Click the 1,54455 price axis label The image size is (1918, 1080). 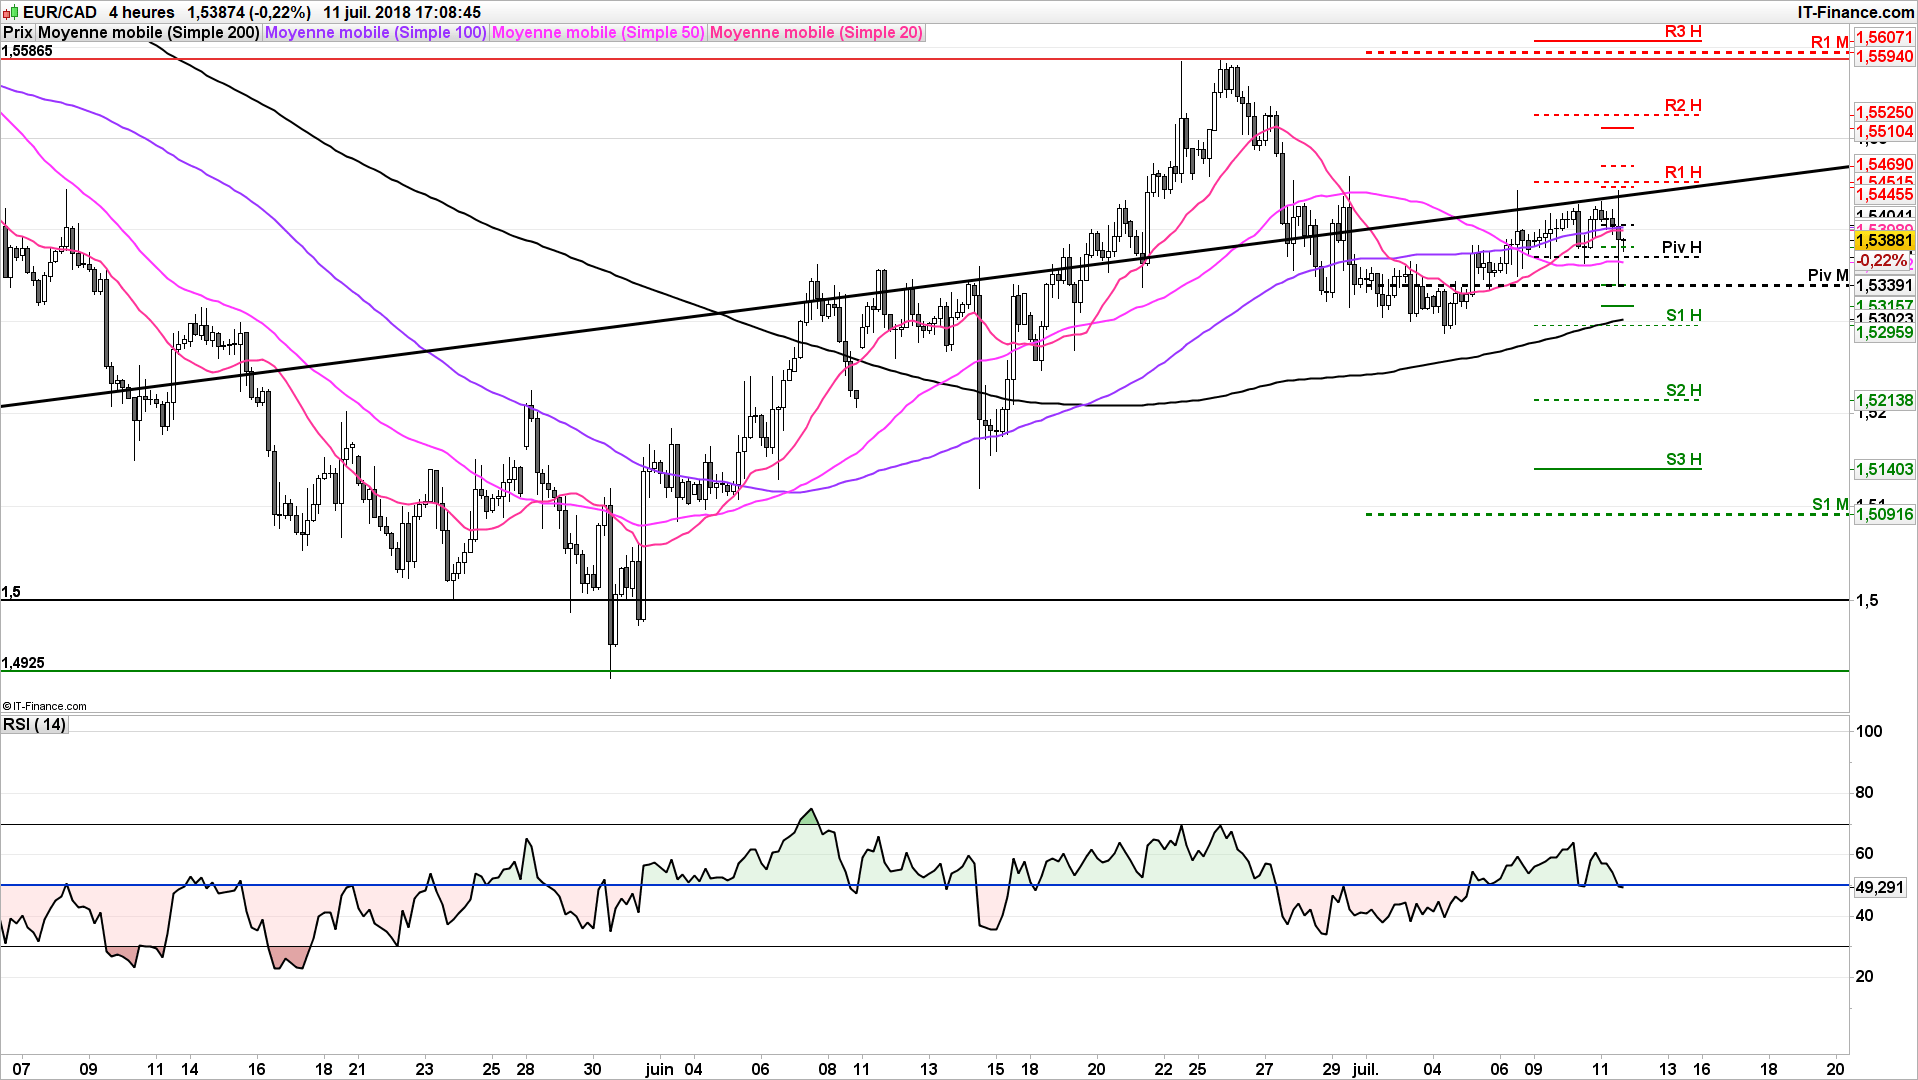1884,195
